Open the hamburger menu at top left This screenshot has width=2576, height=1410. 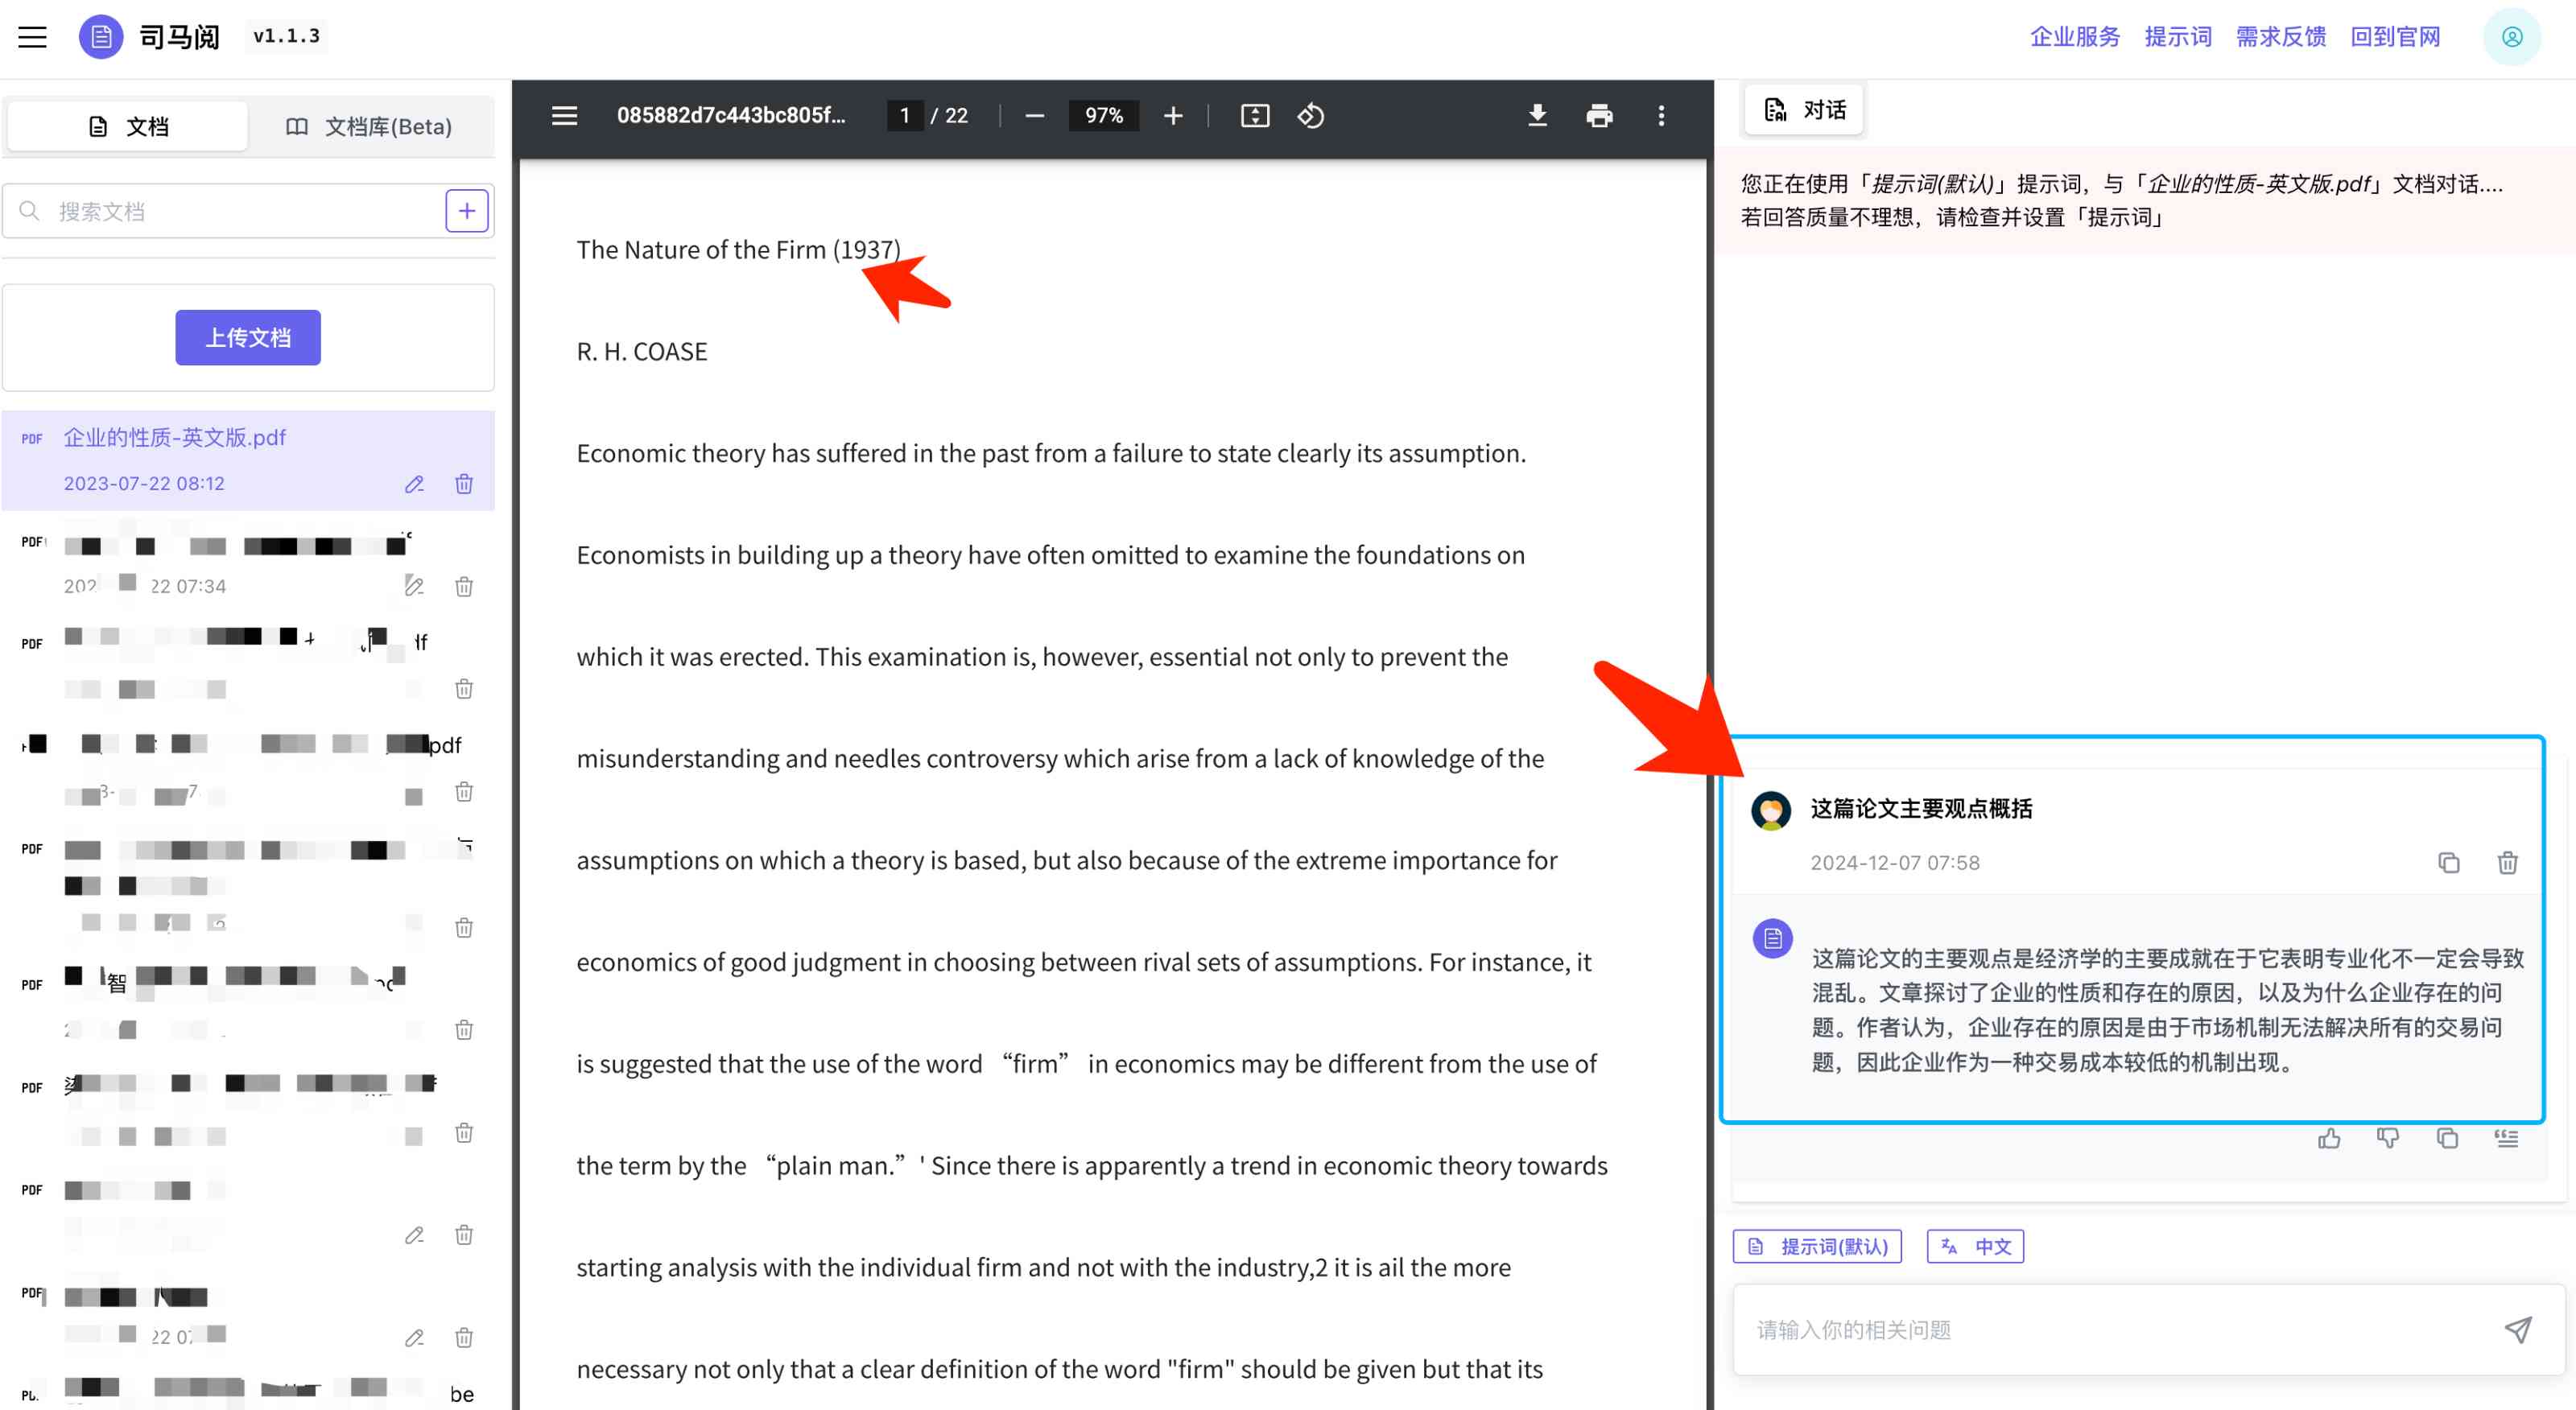(x=32, y=37)
